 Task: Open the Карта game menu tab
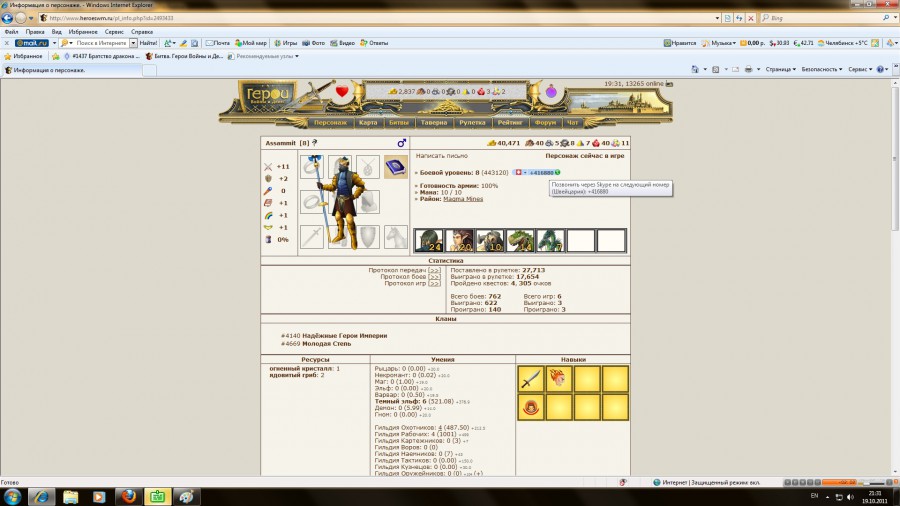pyautogui.click(x=368, y=122)
